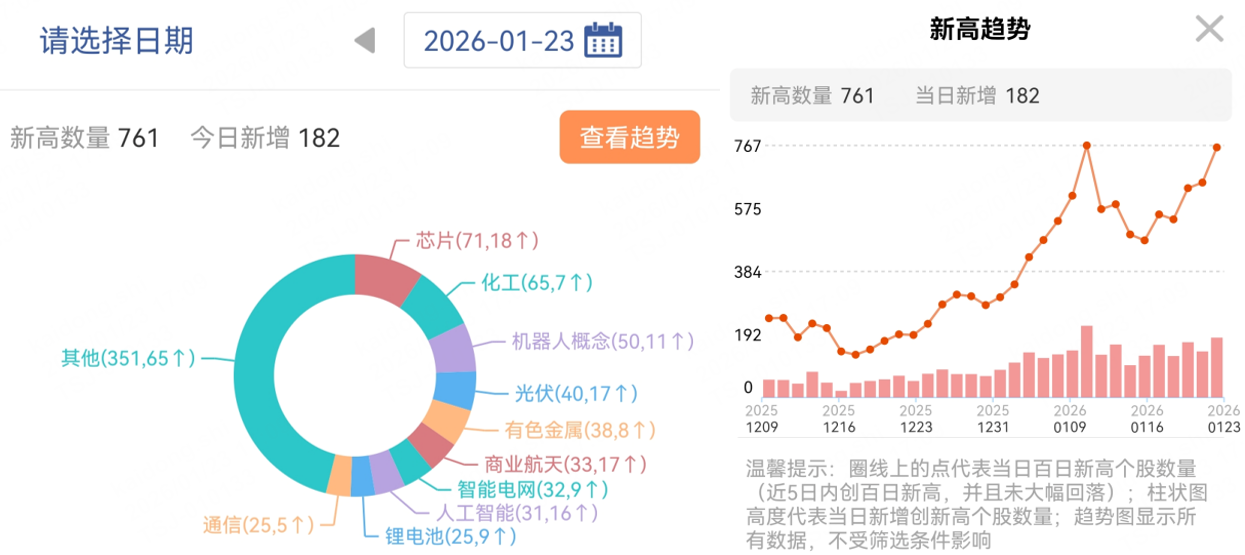This screenshot has width=1245, height=555.
Task: Click the 通信 sector label
Action: click(x=258, y=524)
